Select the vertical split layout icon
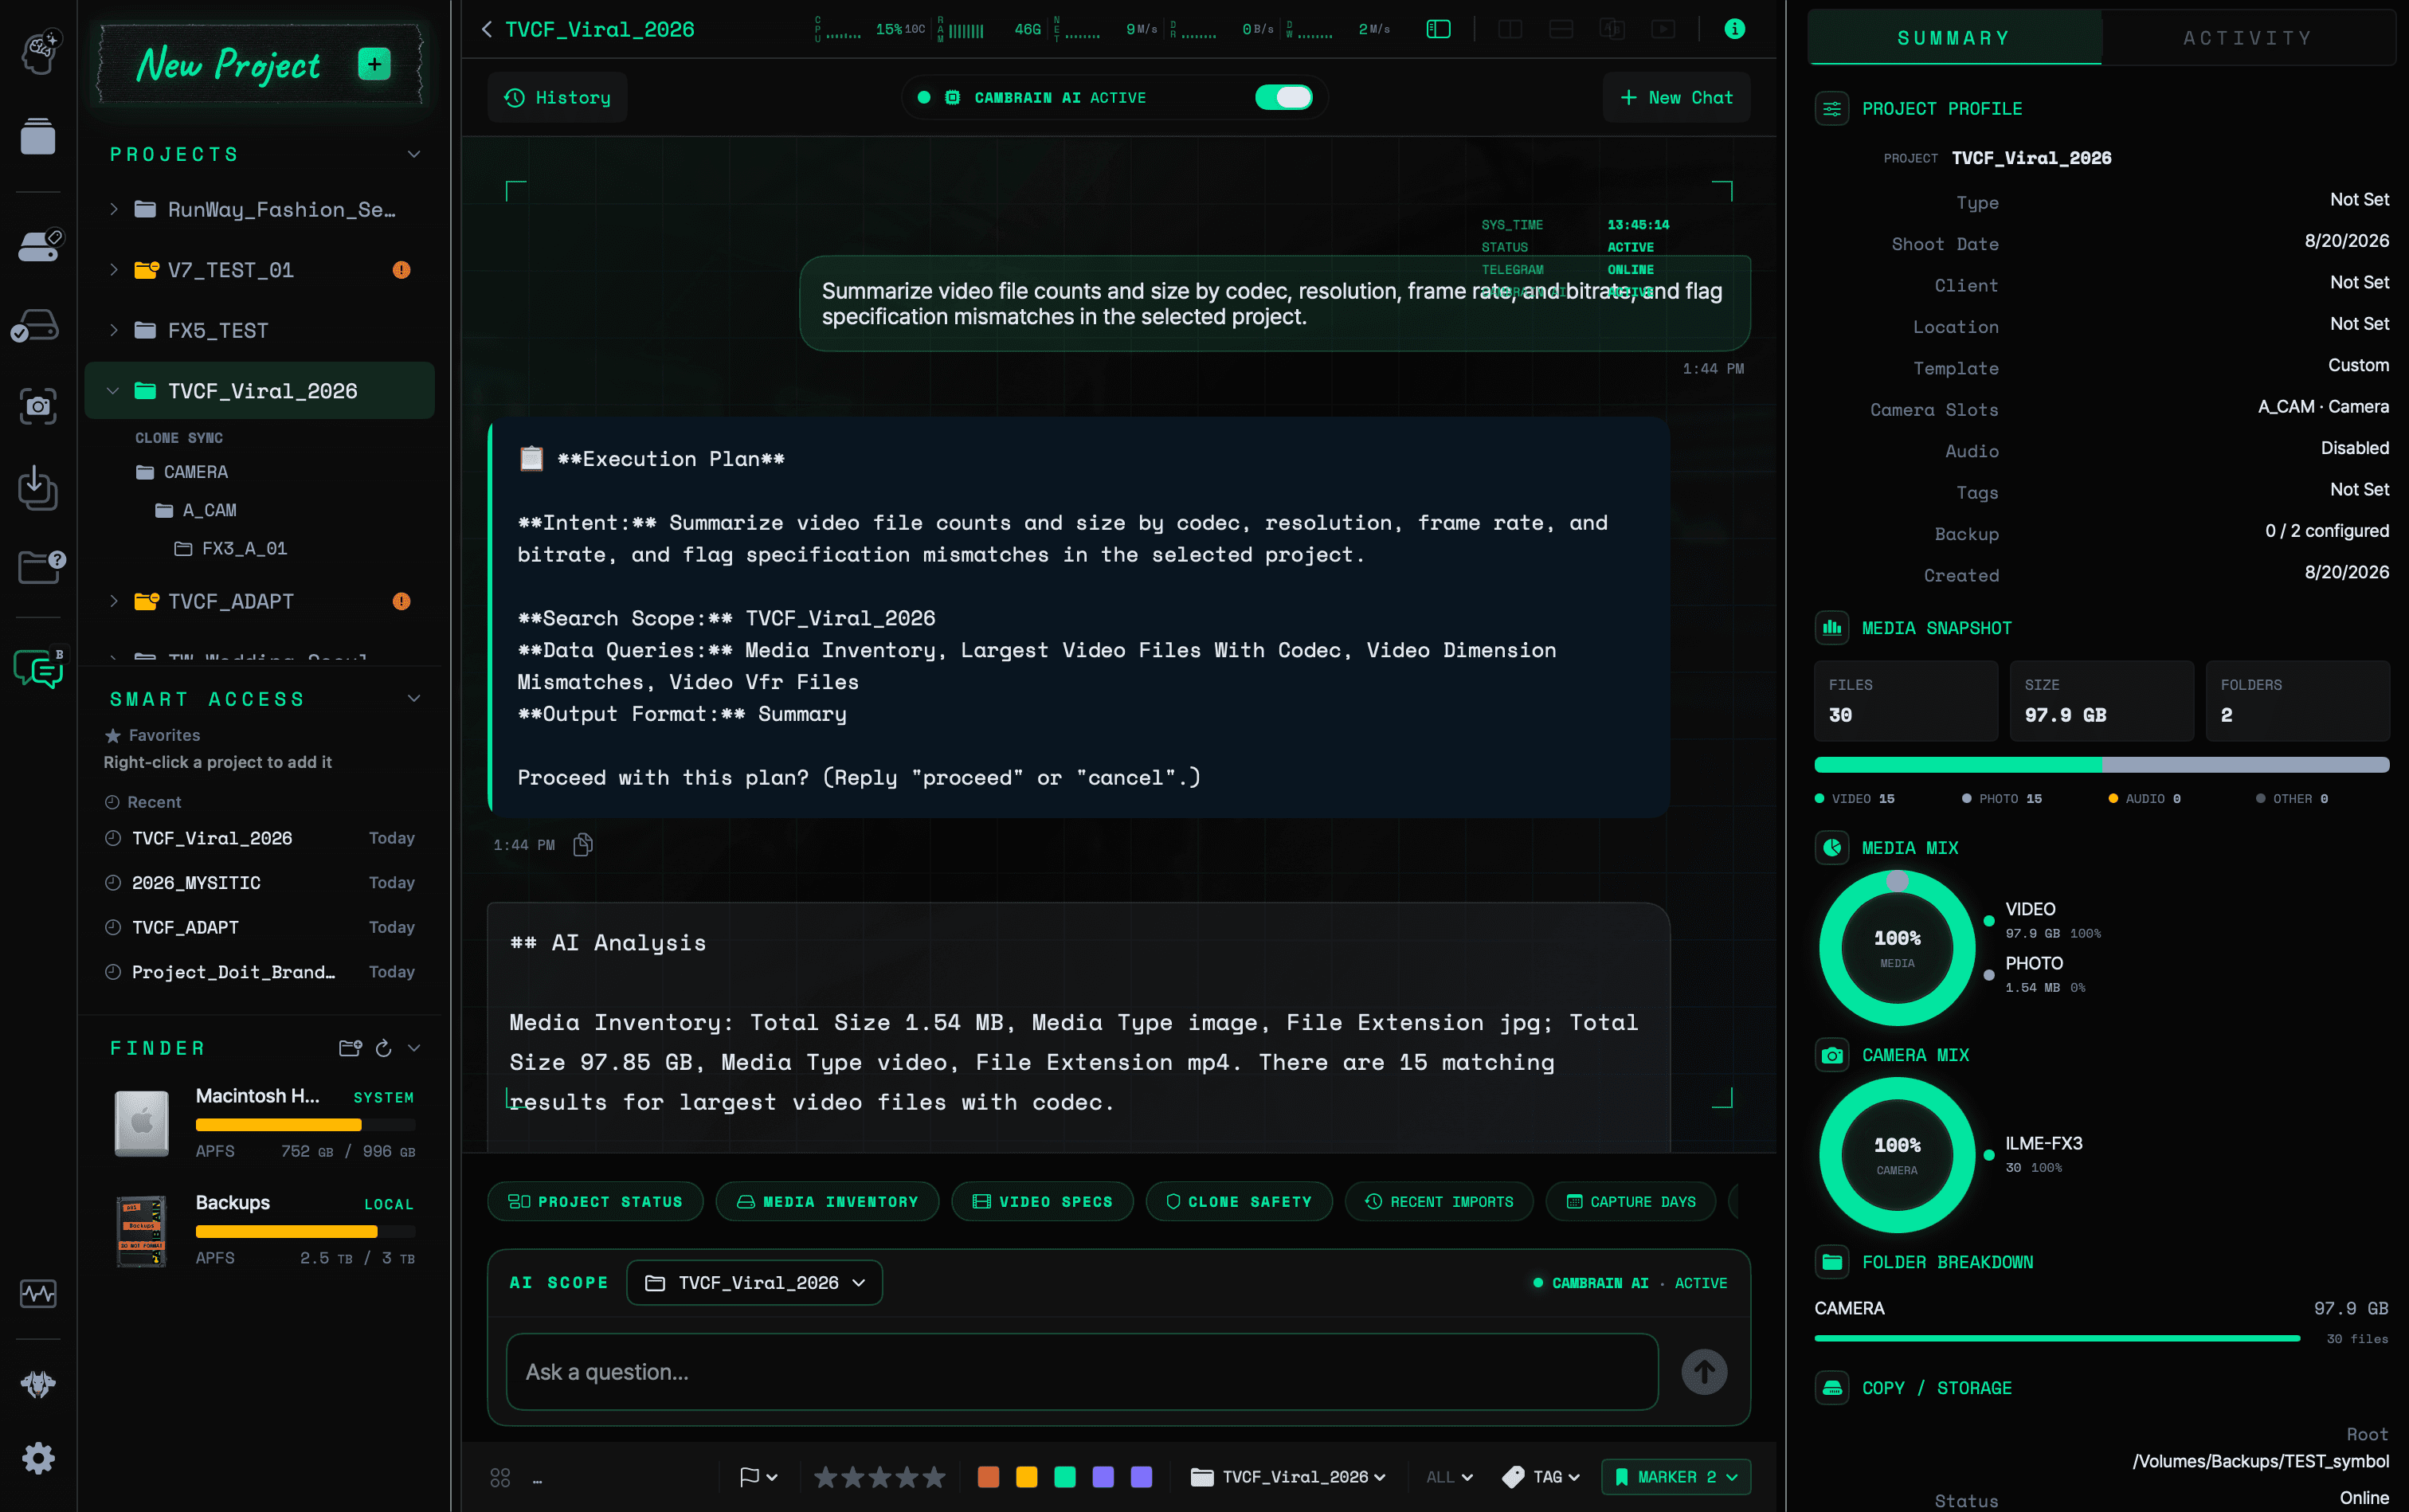This screenshot has width=2409, height=1512. click(1510, 29)
